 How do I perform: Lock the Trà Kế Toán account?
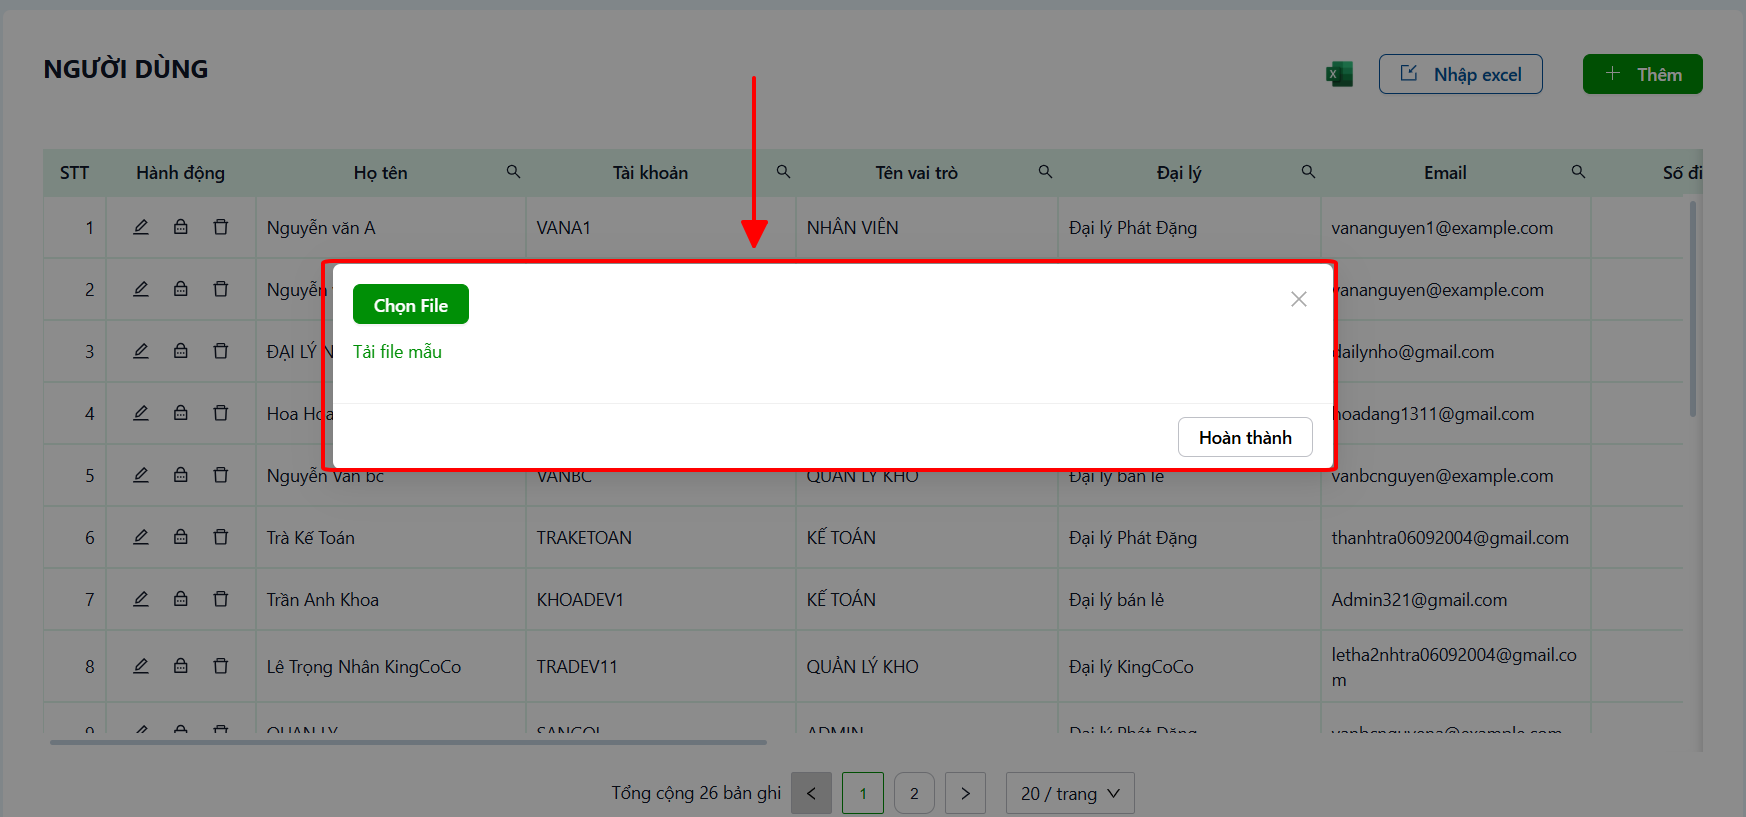click(x=181, y=537)
